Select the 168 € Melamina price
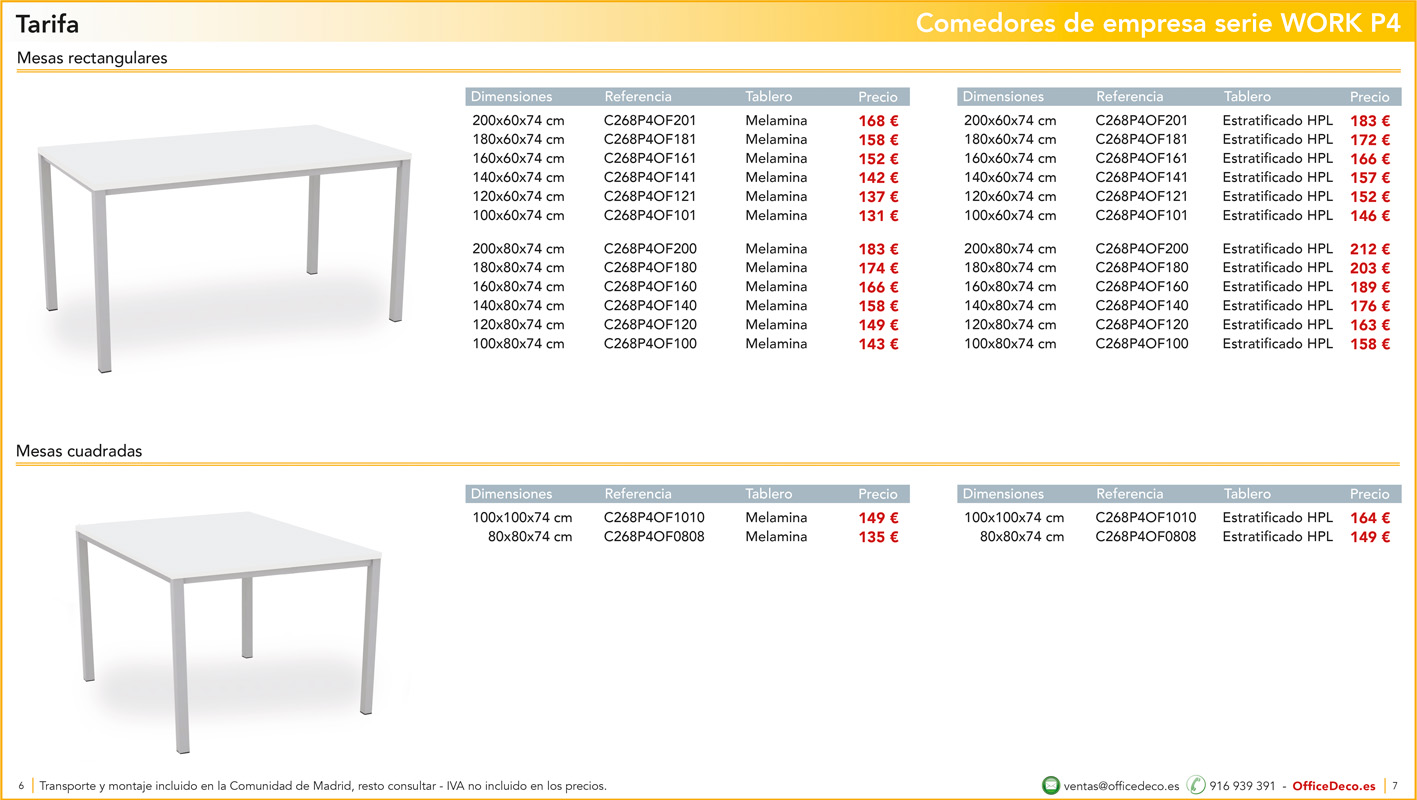Viewport: 1417px width, 800px height. (x=878, y=121)
